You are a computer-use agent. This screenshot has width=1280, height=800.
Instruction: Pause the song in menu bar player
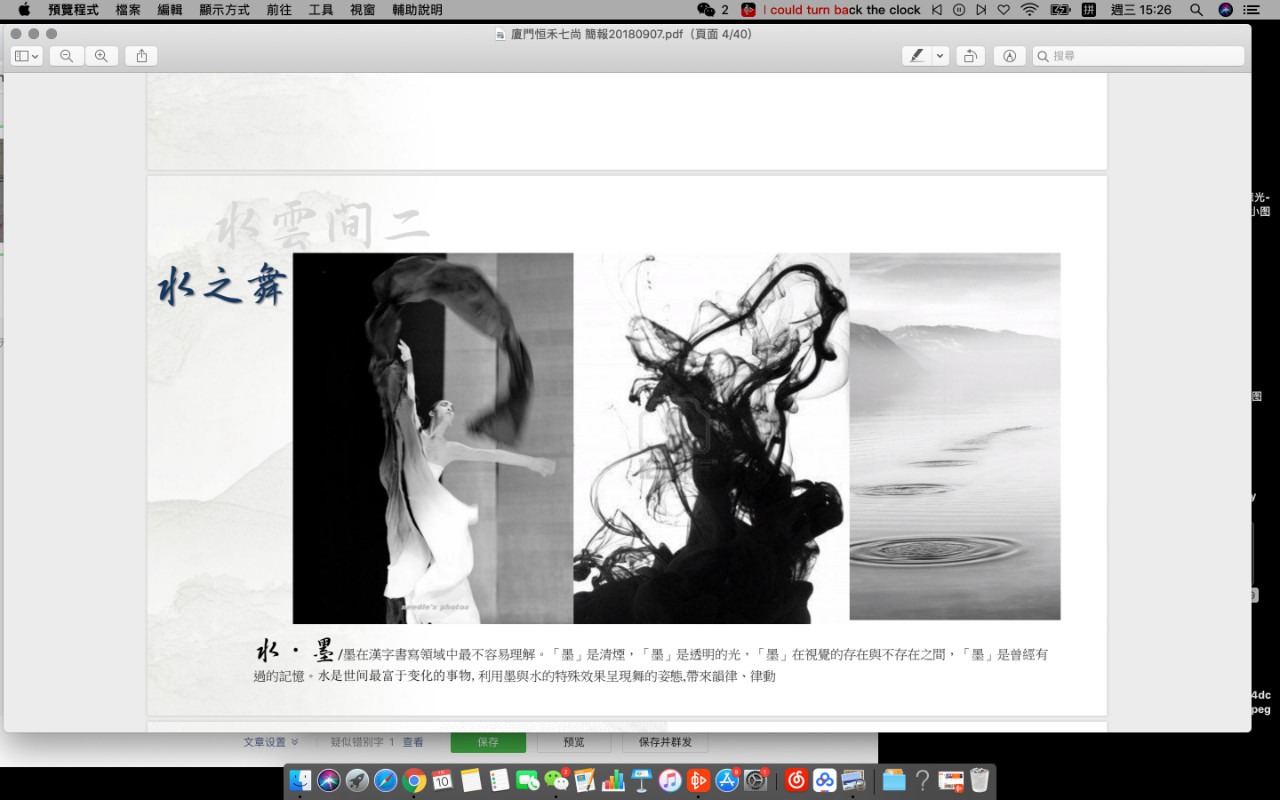tap(959, 10)
